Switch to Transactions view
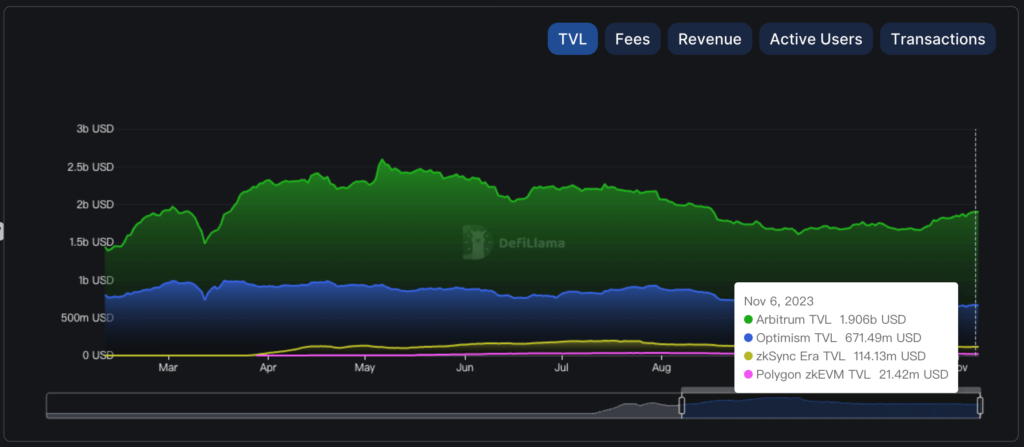The image size is (1024, 447). pyautogui.click(x=938, y=39)
